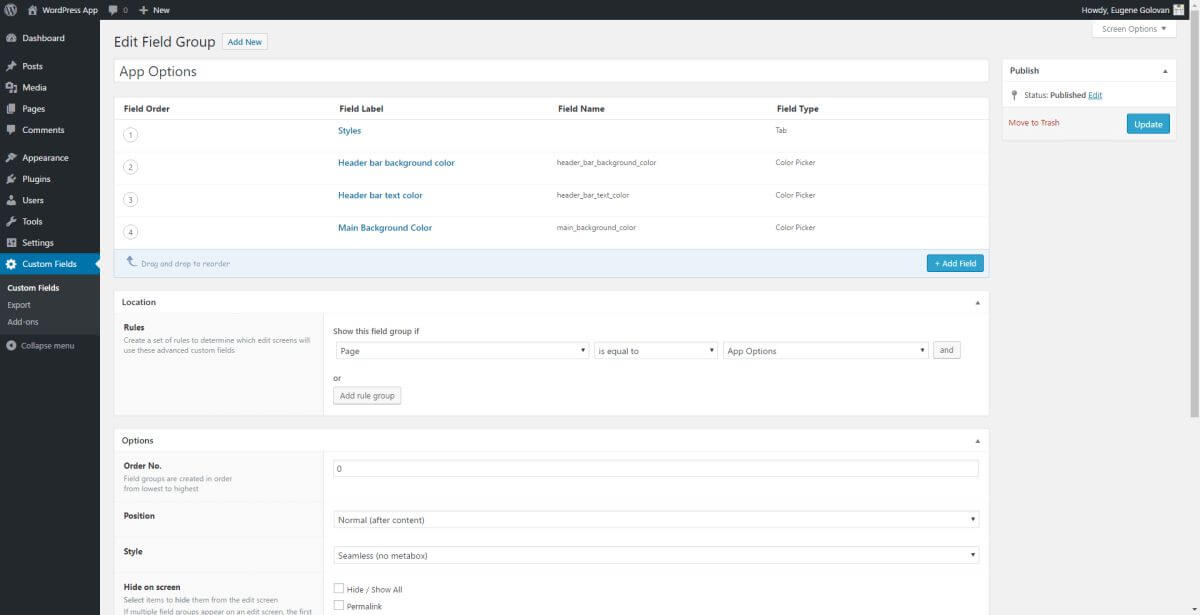Open the 'is equal to' operator dropdown
The width and height of the screenshot is (1200, 615).
656,351
